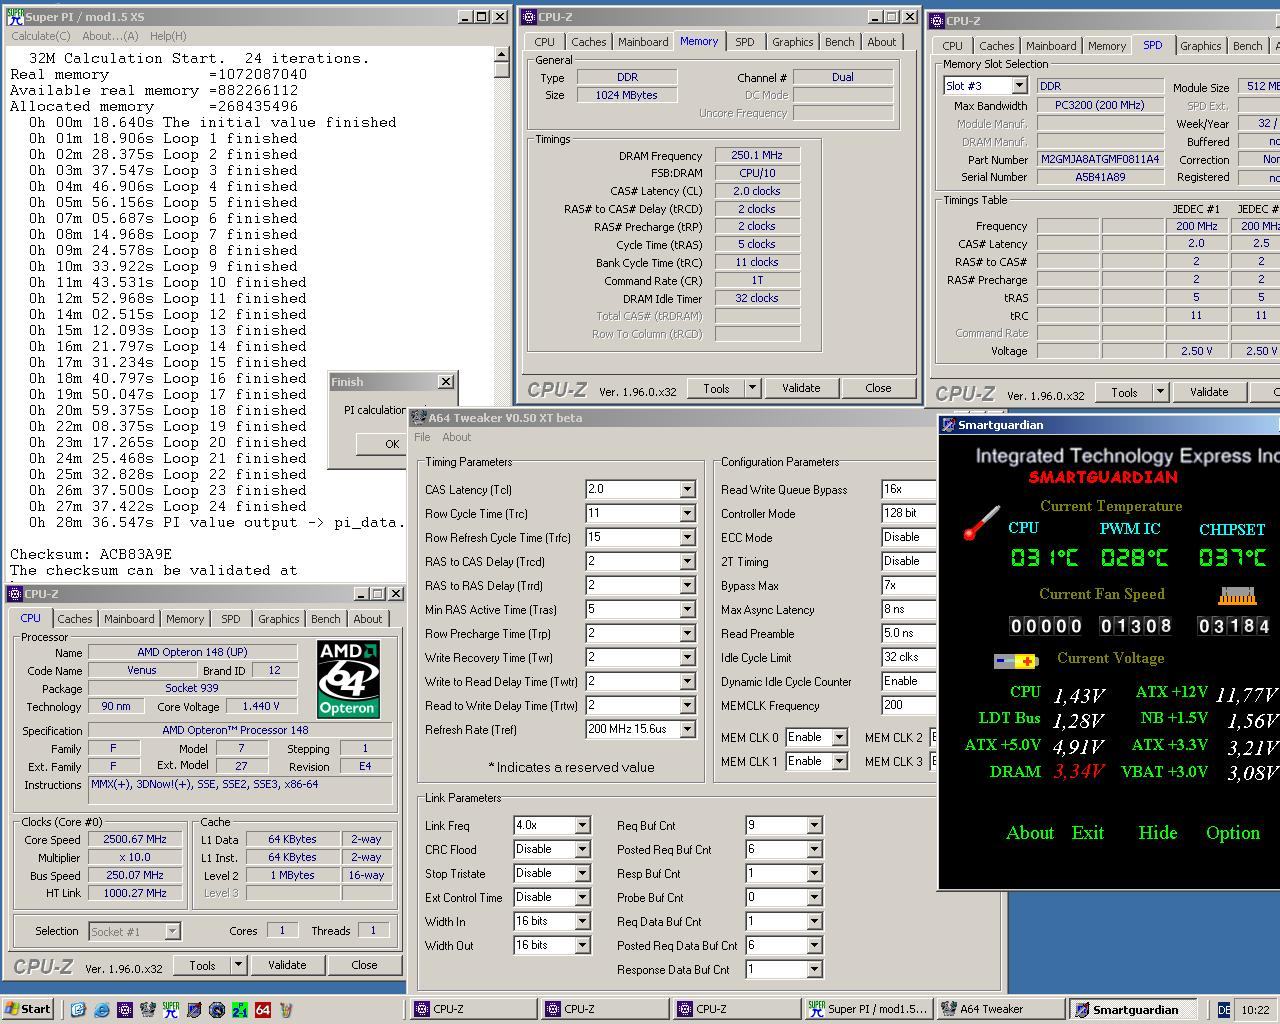Open Calculate(C) menu in Super PI

pyautogui.click(x=40, y=36)
